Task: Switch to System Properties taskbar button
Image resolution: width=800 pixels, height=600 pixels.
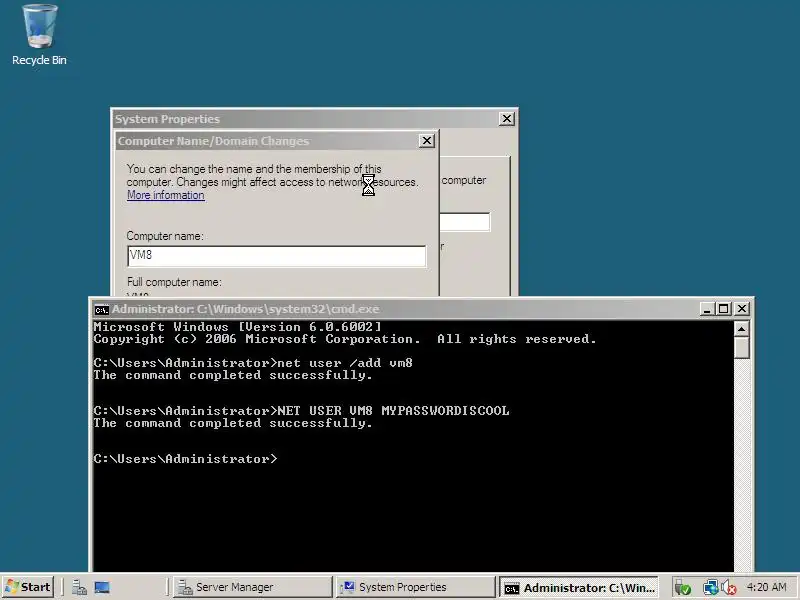Action: coord(416,587)
